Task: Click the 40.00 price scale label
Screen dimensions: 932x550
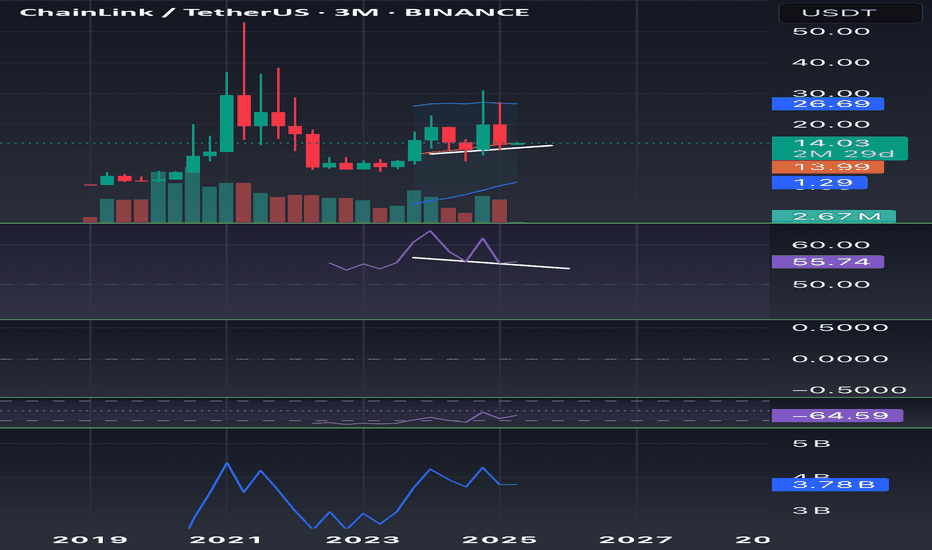Action: tap(831, 62)
